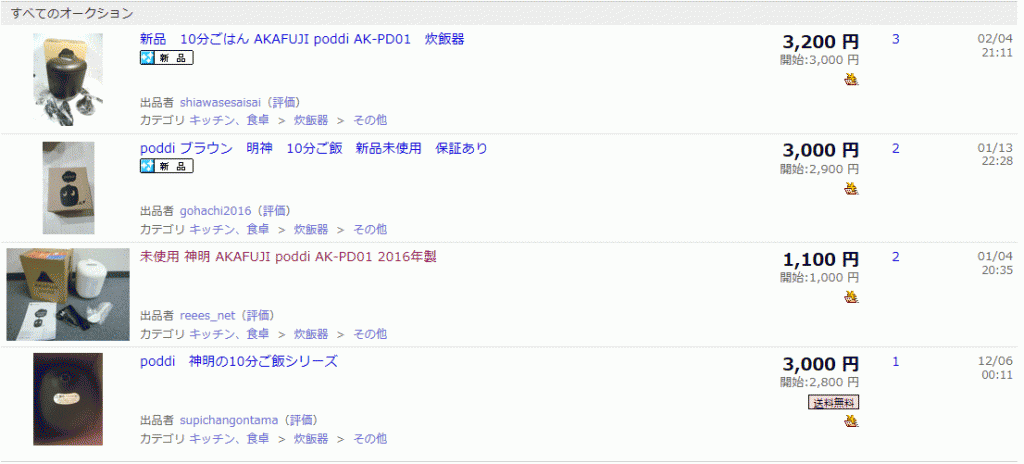This screenshot has height=464, width=1024.
Task: Select 炊飯器 category in the first listing
Action: click(x=310, y=119)
